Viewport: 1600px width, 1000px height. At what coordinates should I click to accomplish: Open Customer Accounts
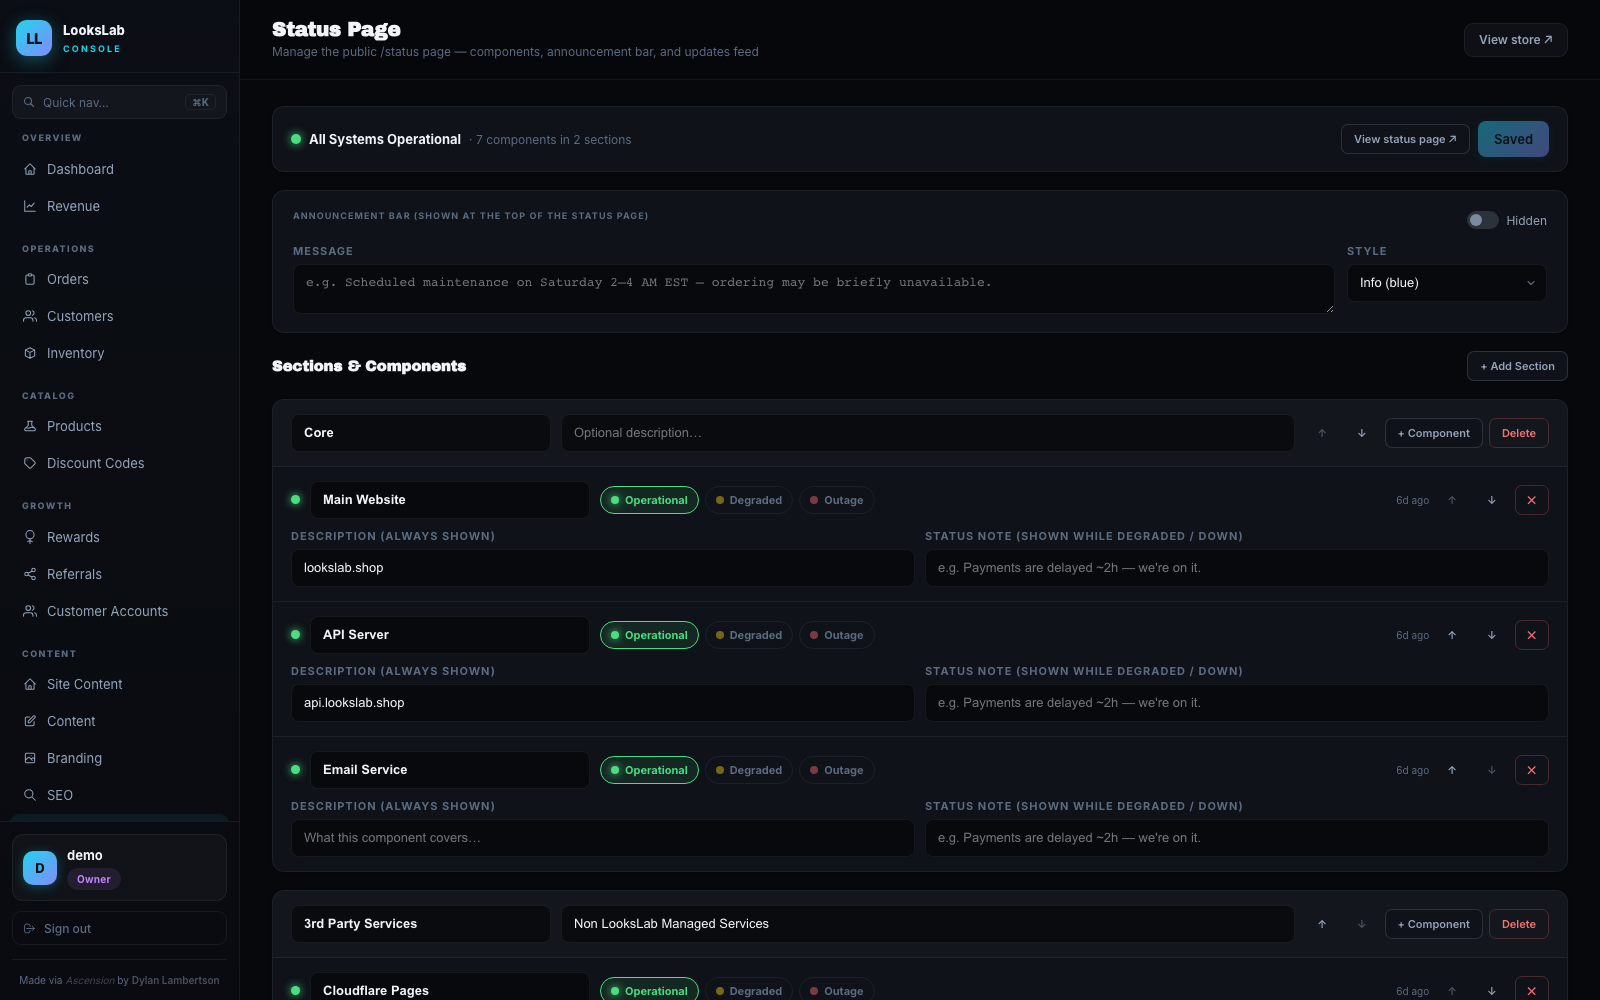click(119, 611)
